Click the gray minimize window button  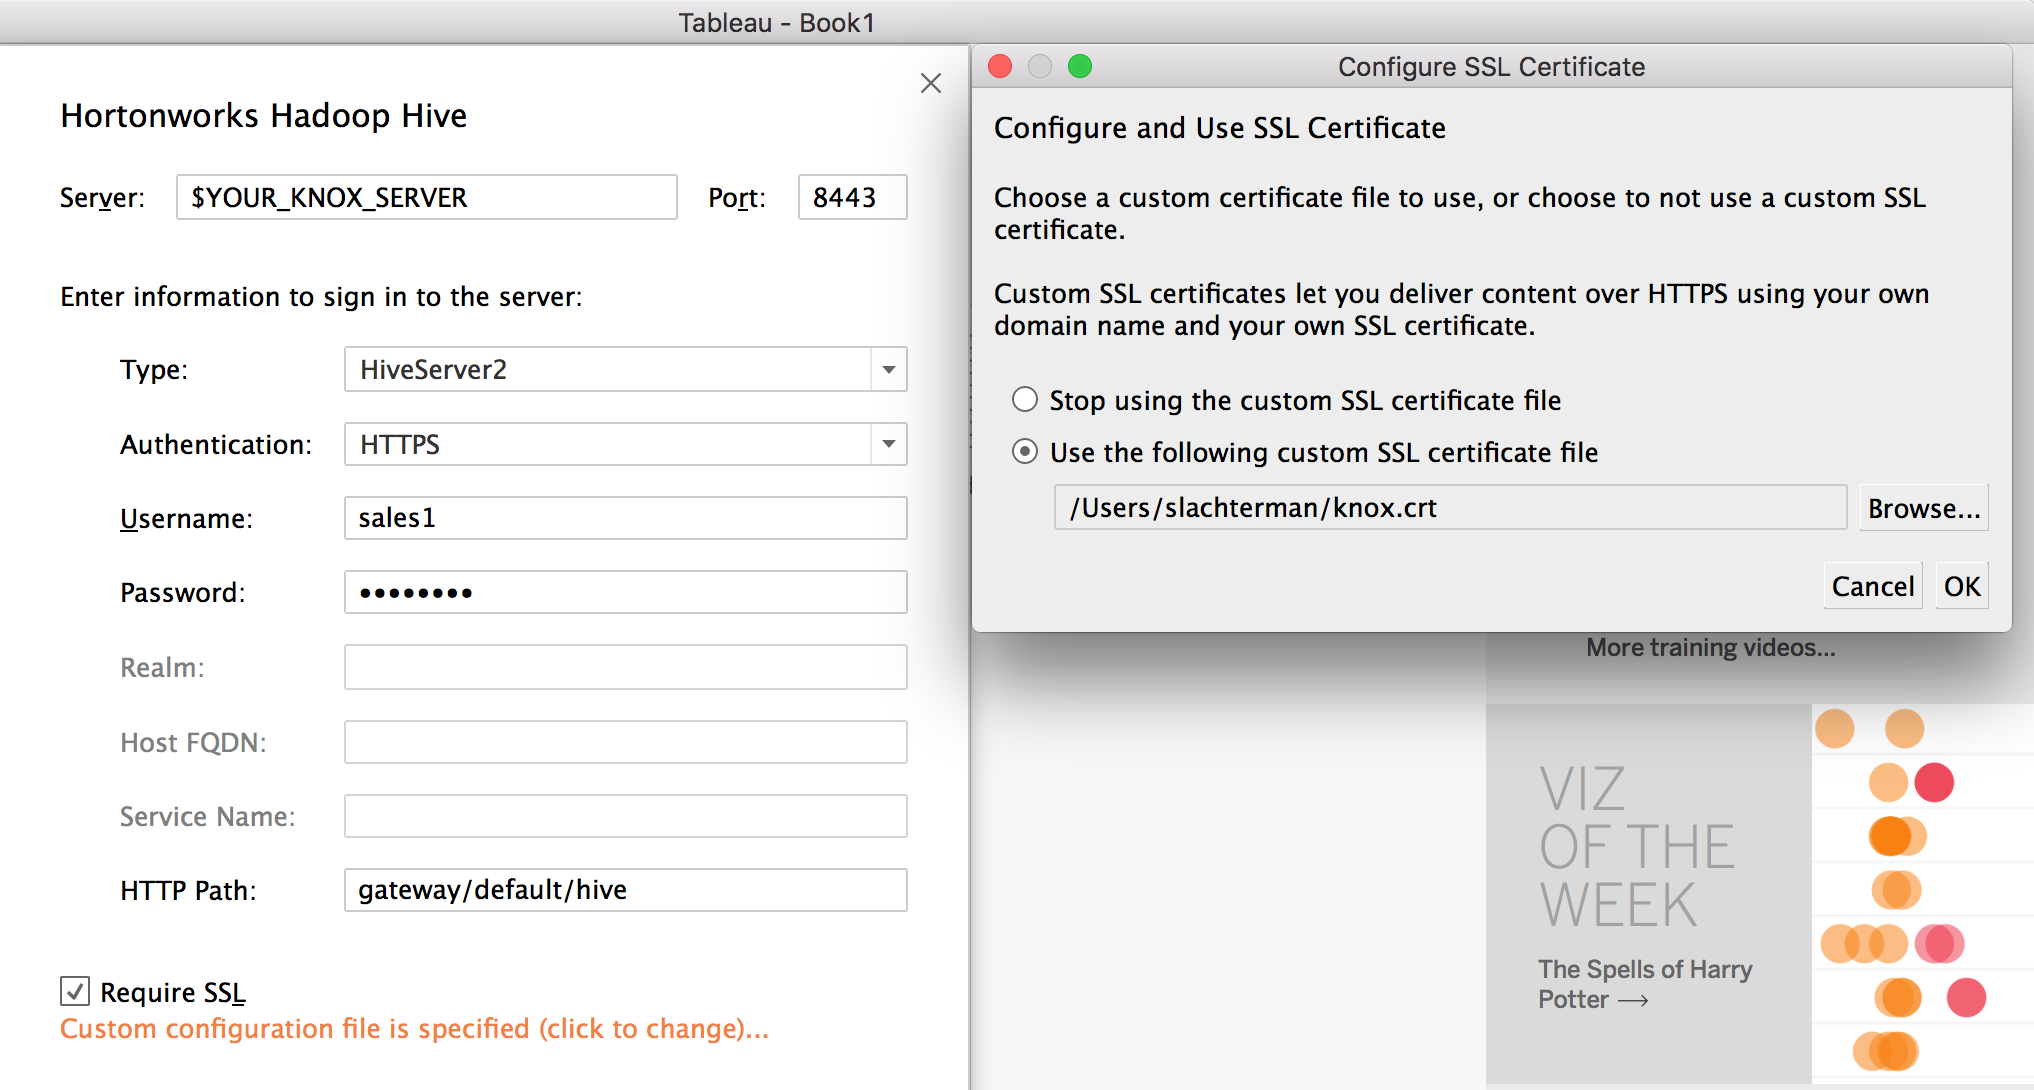pos(1040,66)
